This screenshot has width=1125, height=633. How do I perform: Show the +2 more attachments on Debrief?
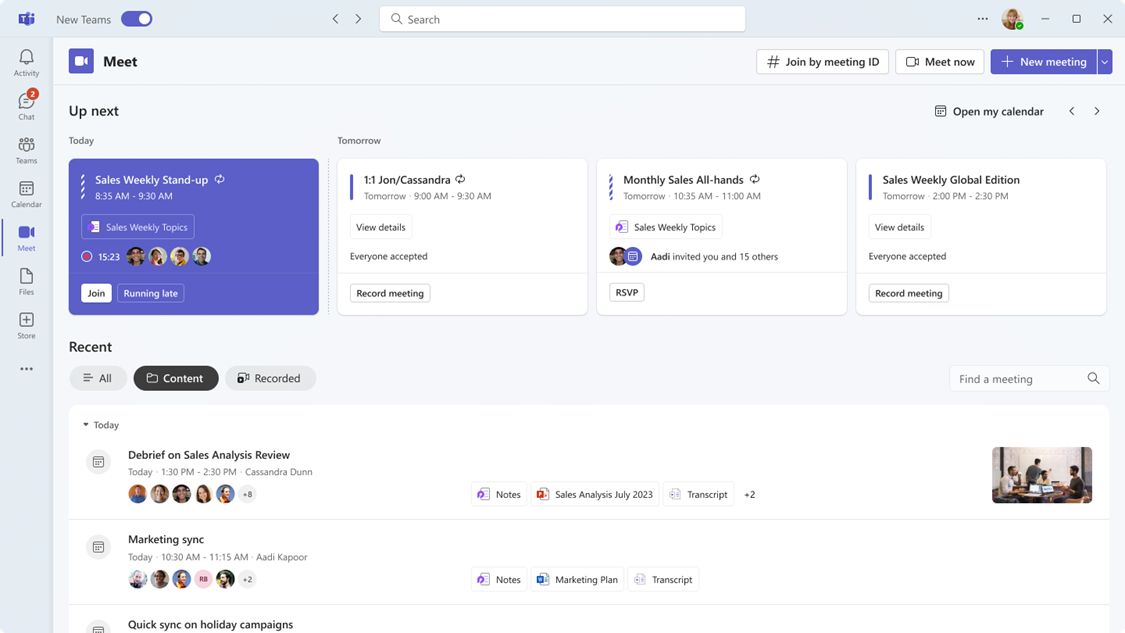749,494
